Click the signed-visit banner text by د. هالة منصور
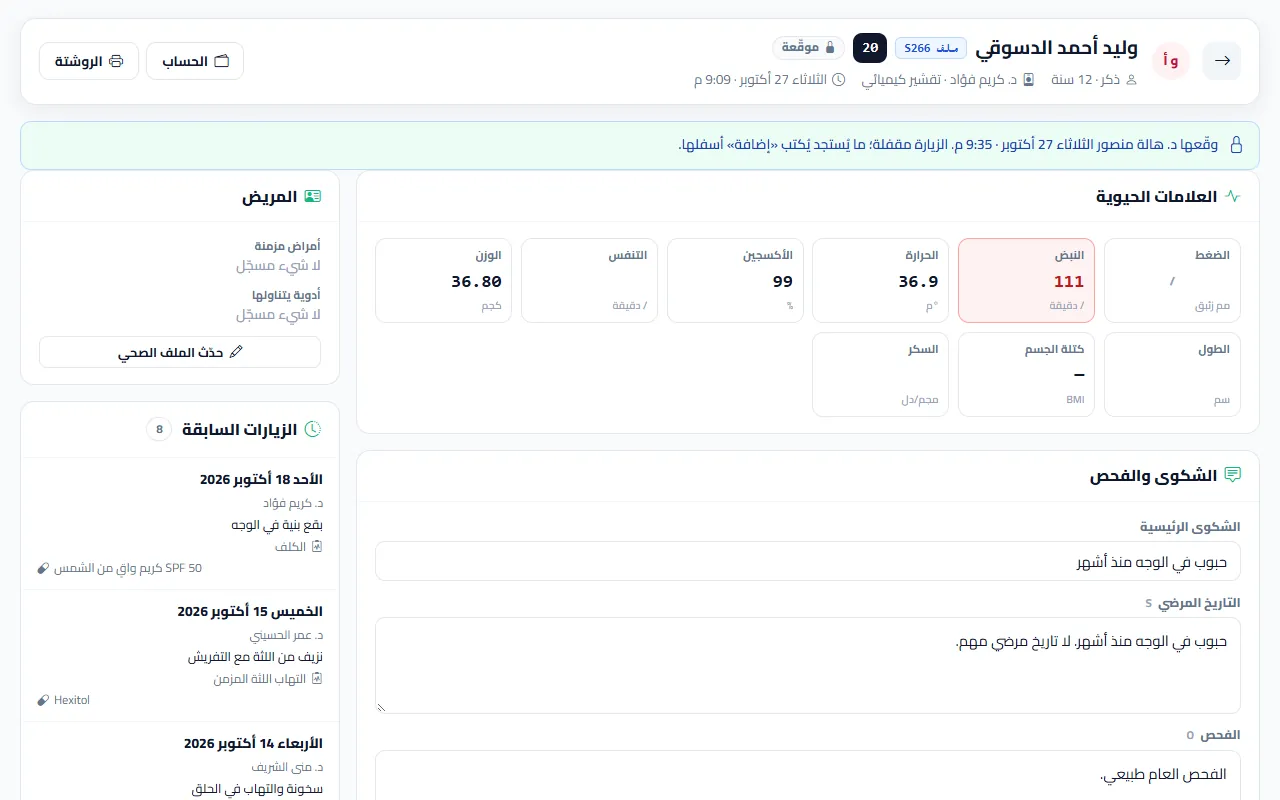 tap(948, 145)
